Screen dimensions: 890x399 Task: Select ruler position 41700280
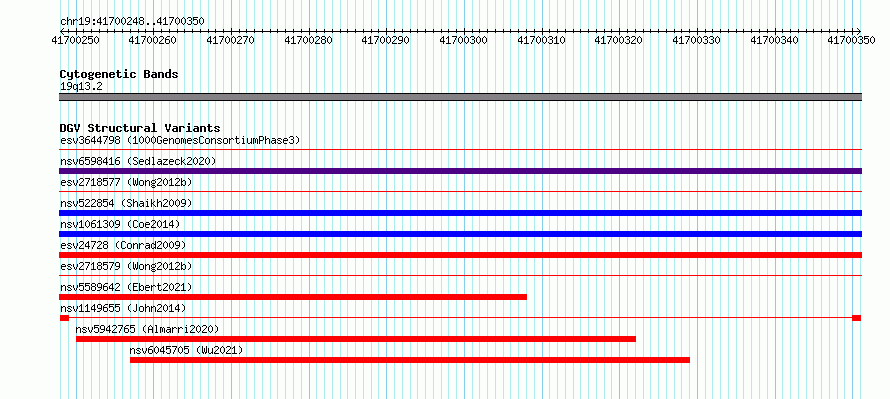tap(308, 40)
